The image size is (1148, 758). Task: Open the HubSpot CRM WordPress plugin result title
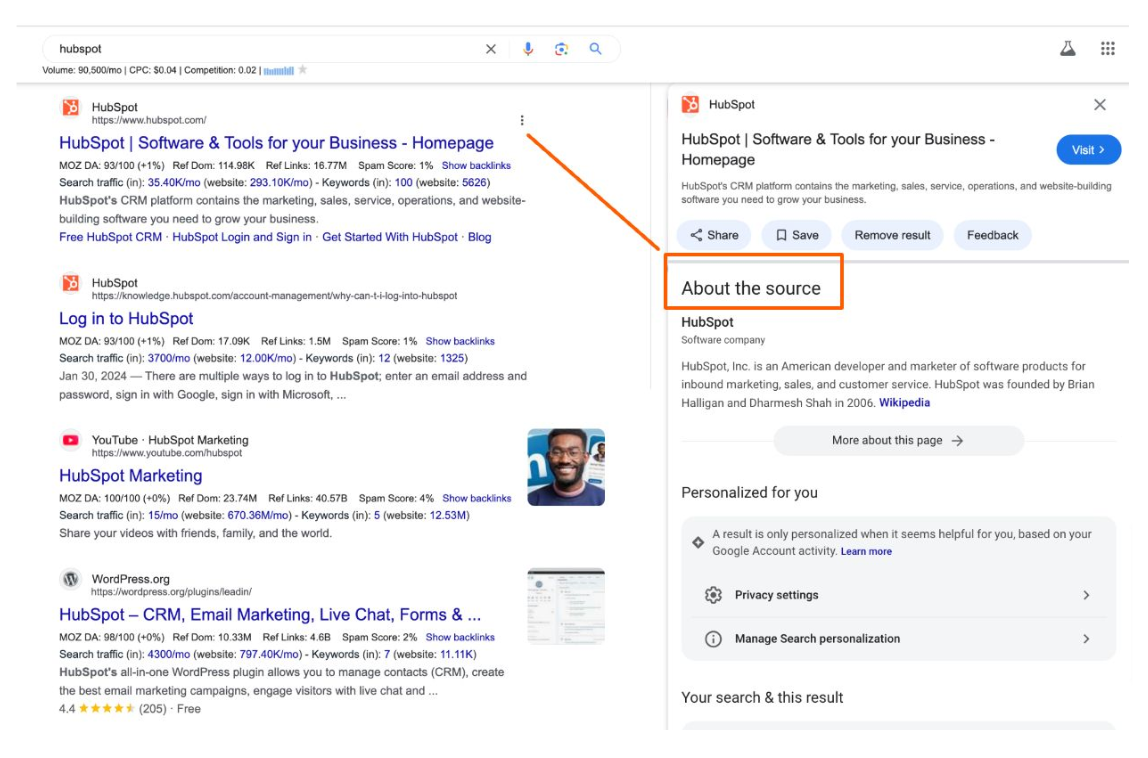[270, 614]
